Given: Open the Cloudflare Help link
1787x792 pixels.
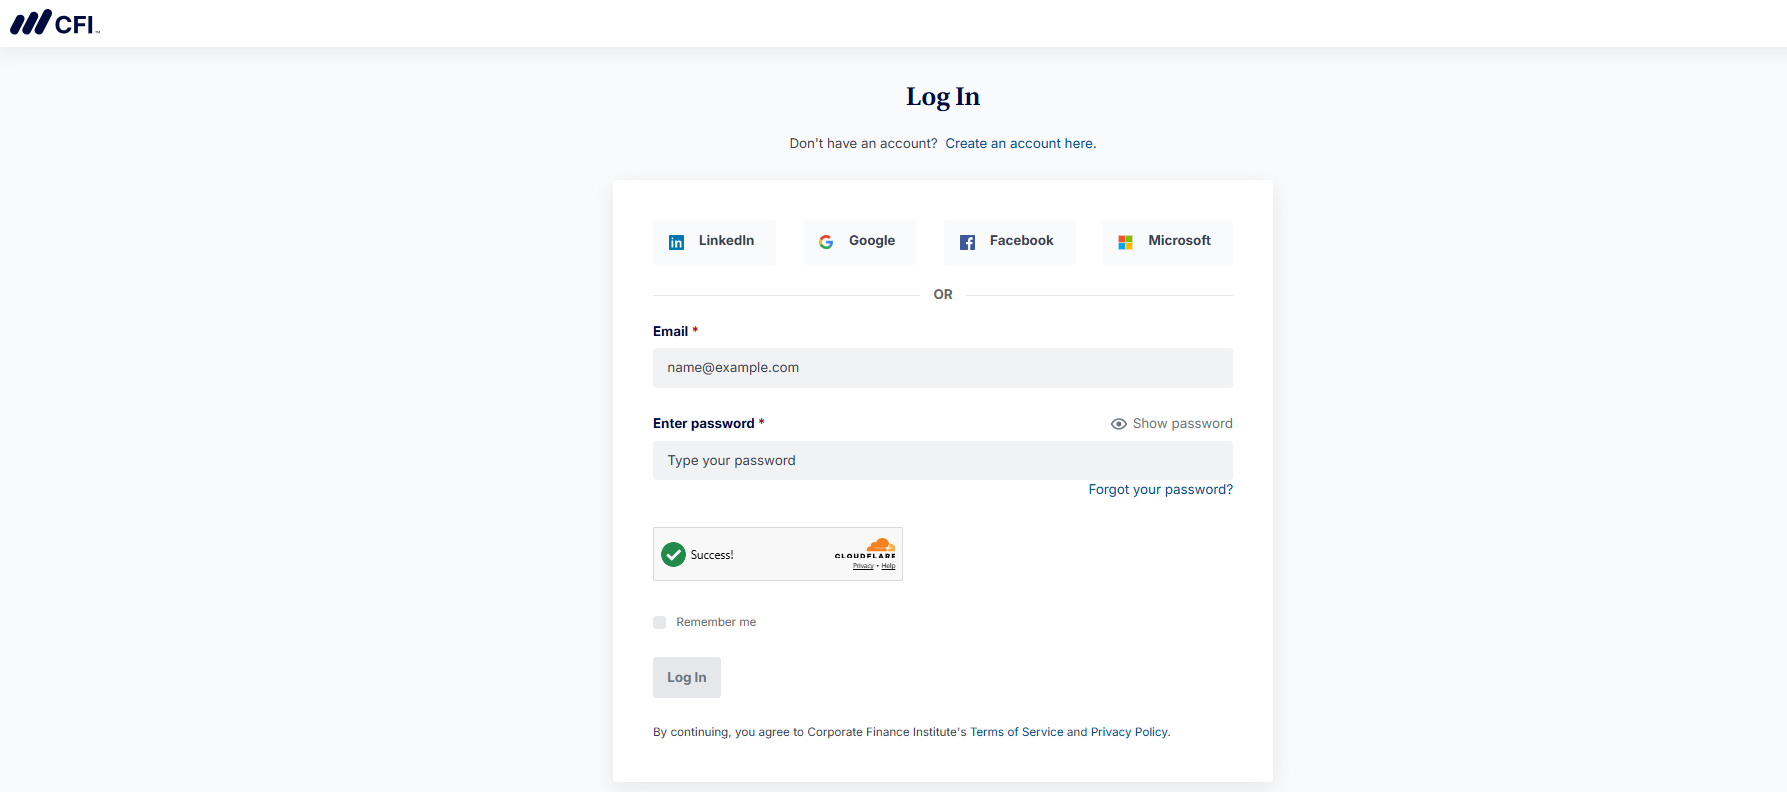Looking at the screenshot, I should click(x=888, y=566).
